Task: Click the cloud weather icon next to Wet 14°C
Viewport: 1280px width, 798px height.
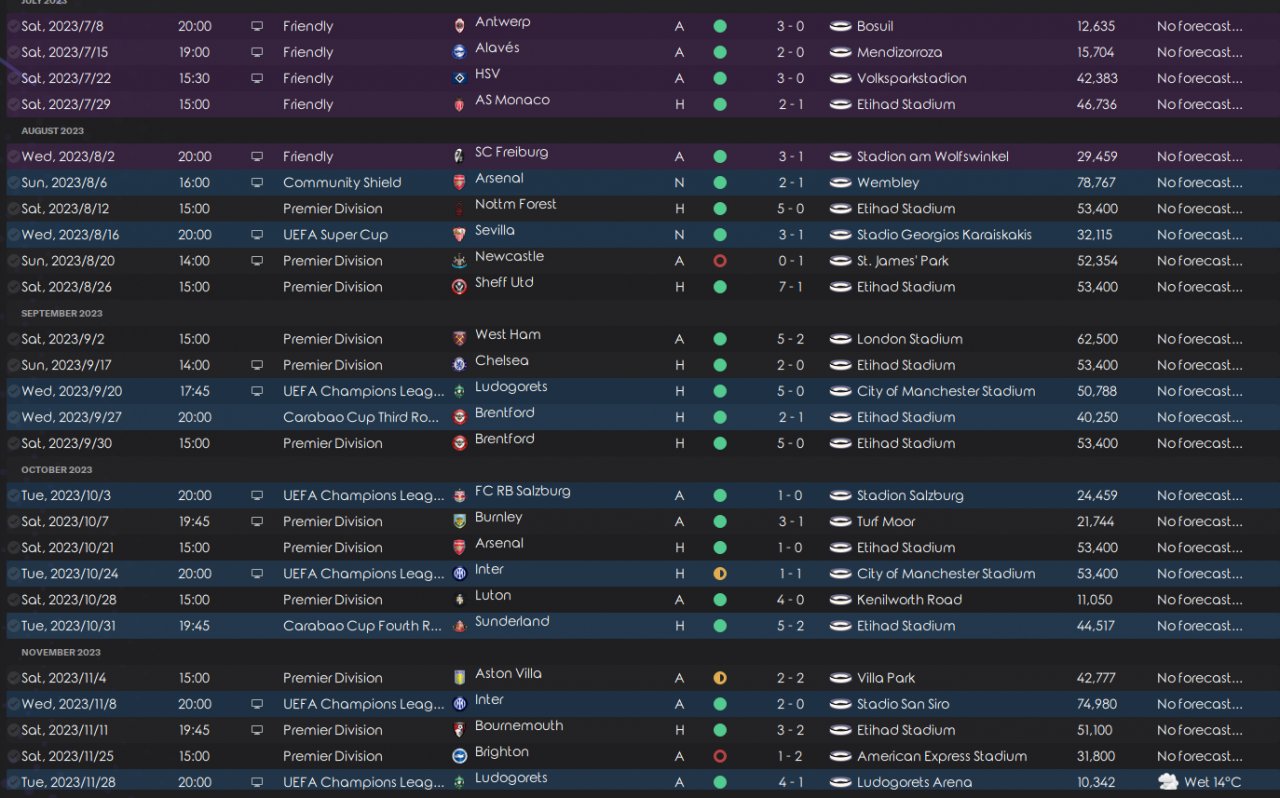Action: click(1168, 782)
